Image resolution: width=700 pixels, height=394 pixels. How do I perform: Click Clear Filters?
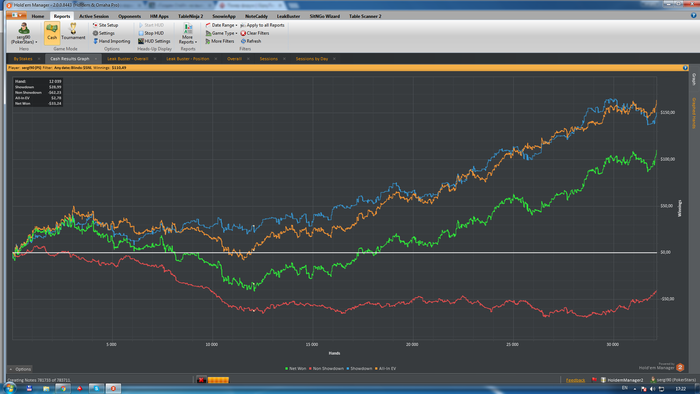255,33
